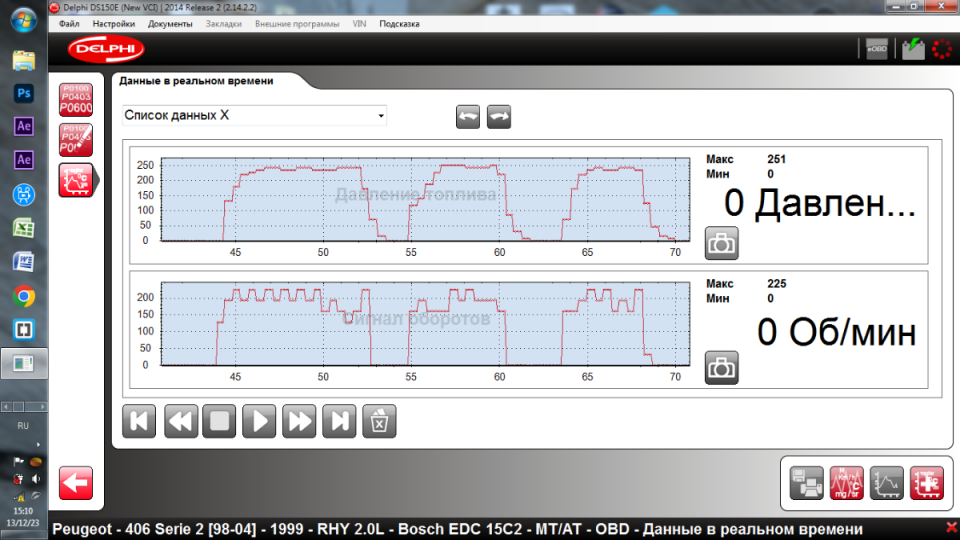
Task: Open the save and print icon
Action: pyautogui.click(x=805, y=483)
